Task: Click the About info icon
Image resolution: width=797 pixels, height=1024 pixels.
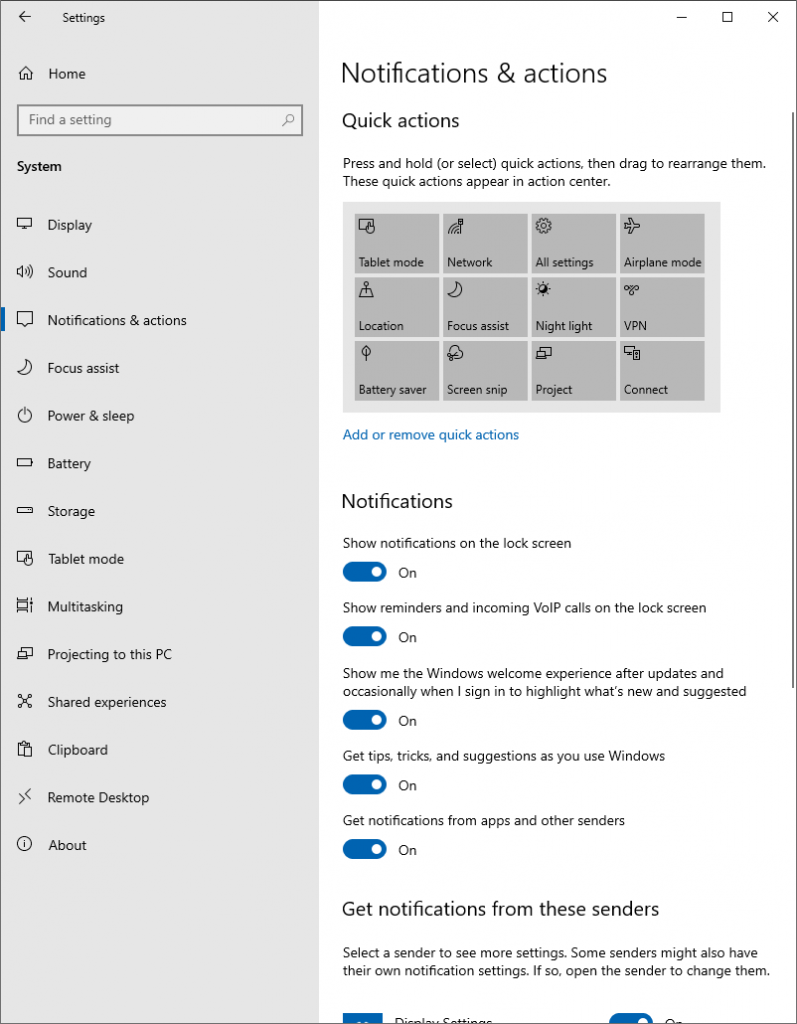Action: pyautogui.click(x=25, y=844)
